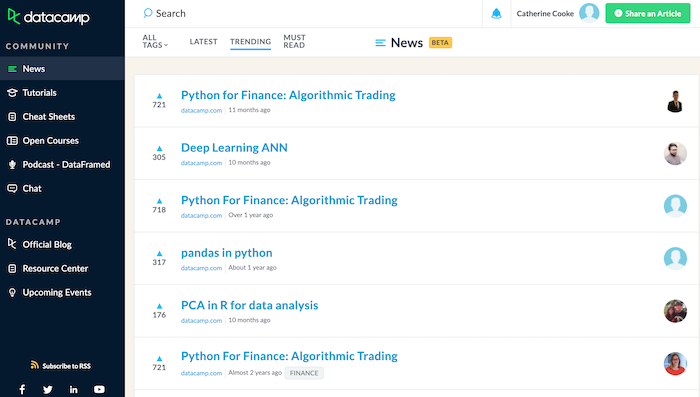Viewport: 700px width, 397px height.
Task: Open the DataCamp logo home link
Action: (49, 17)
